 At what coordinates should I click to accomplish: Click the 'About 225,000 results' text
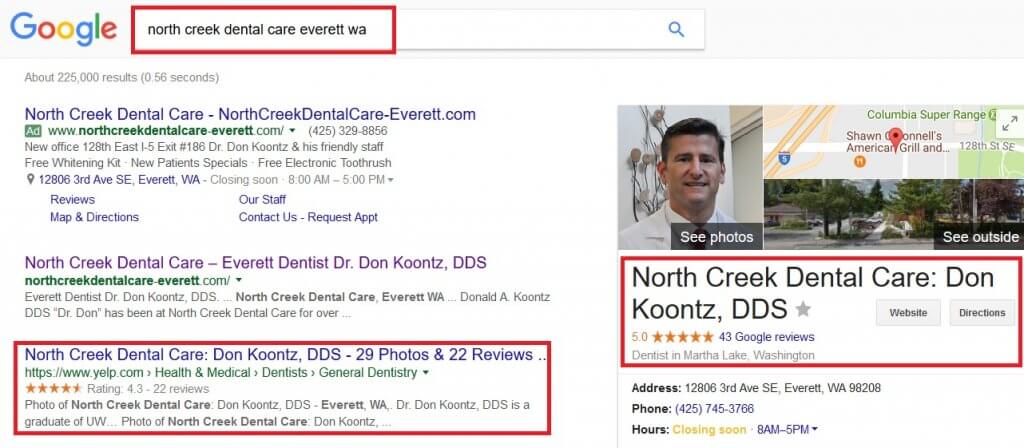[x=121, y=78]
